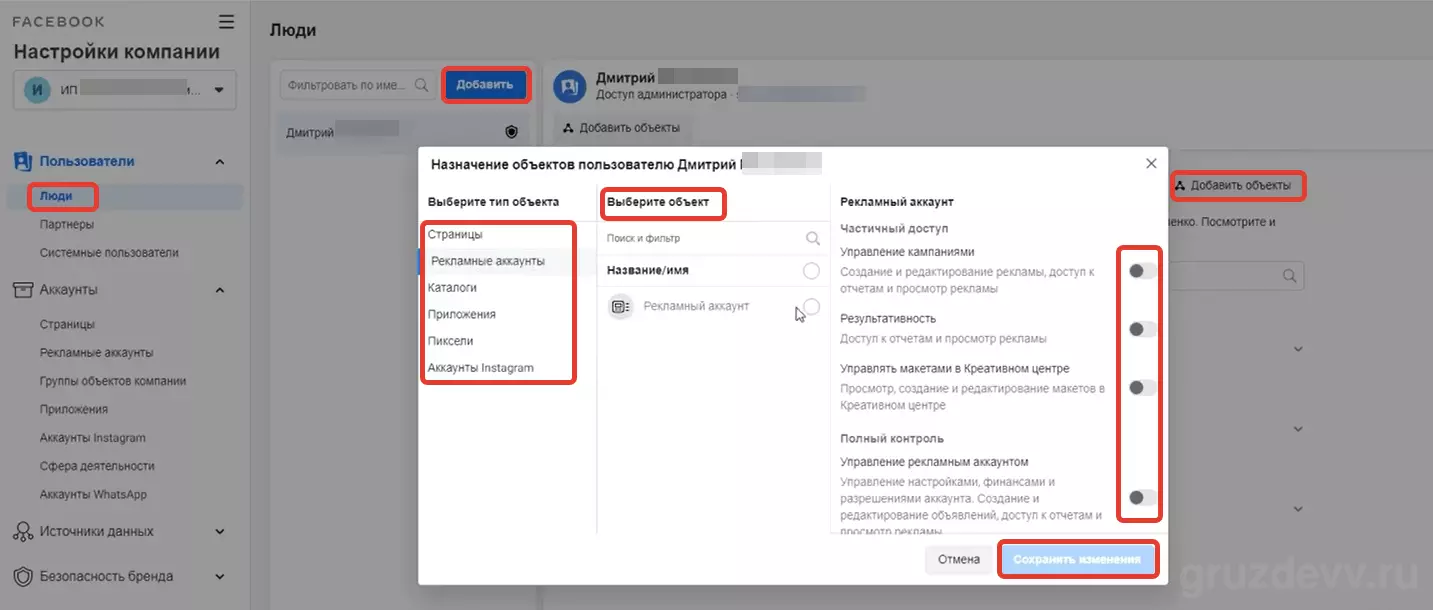Open Люди in the sidebar
Viewport: 1433px width, 610px height.
coord(56,196)
